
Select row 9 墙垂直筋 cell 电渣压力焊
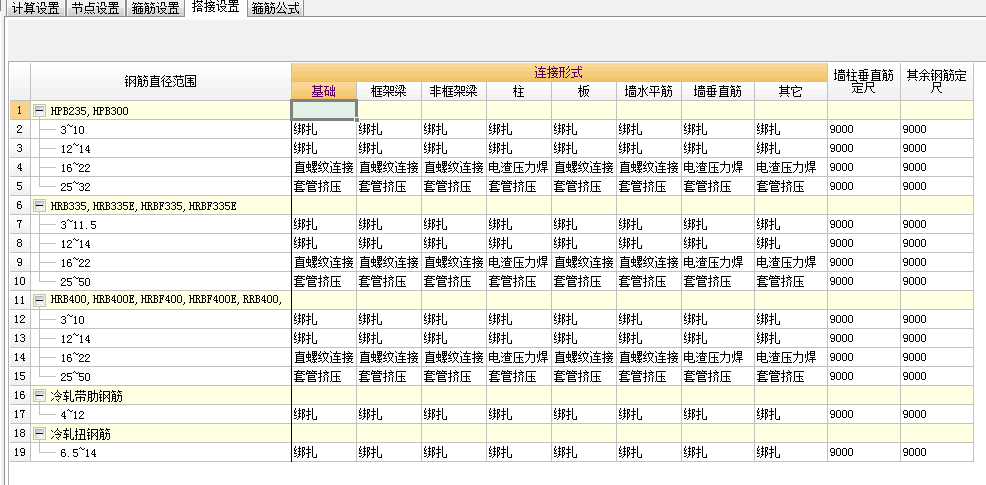point(717,262)
